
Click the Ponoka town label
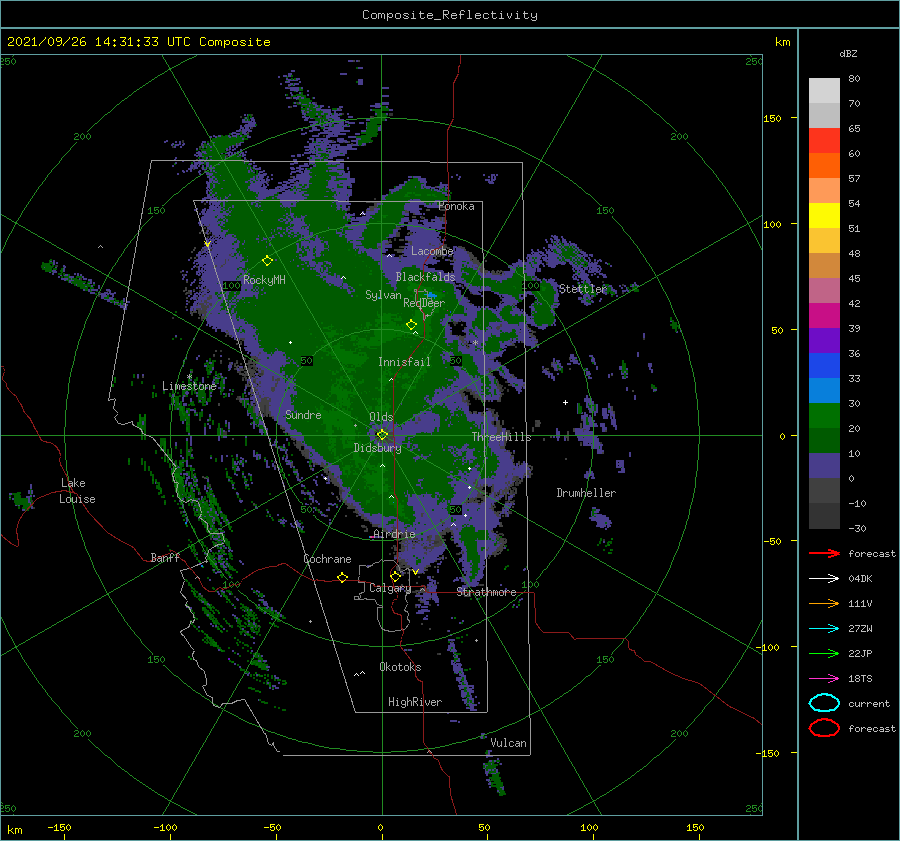point(456,206)
